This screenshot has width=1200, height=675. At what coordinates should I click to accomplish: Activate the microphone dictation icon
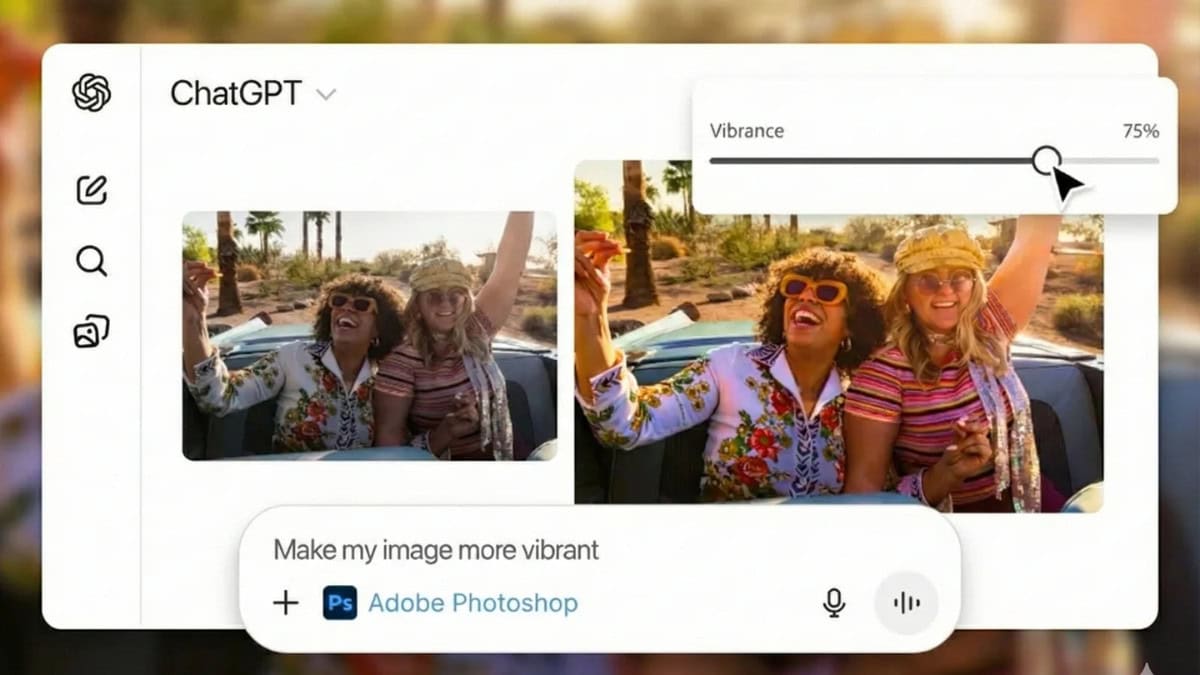tap(833, 602)
